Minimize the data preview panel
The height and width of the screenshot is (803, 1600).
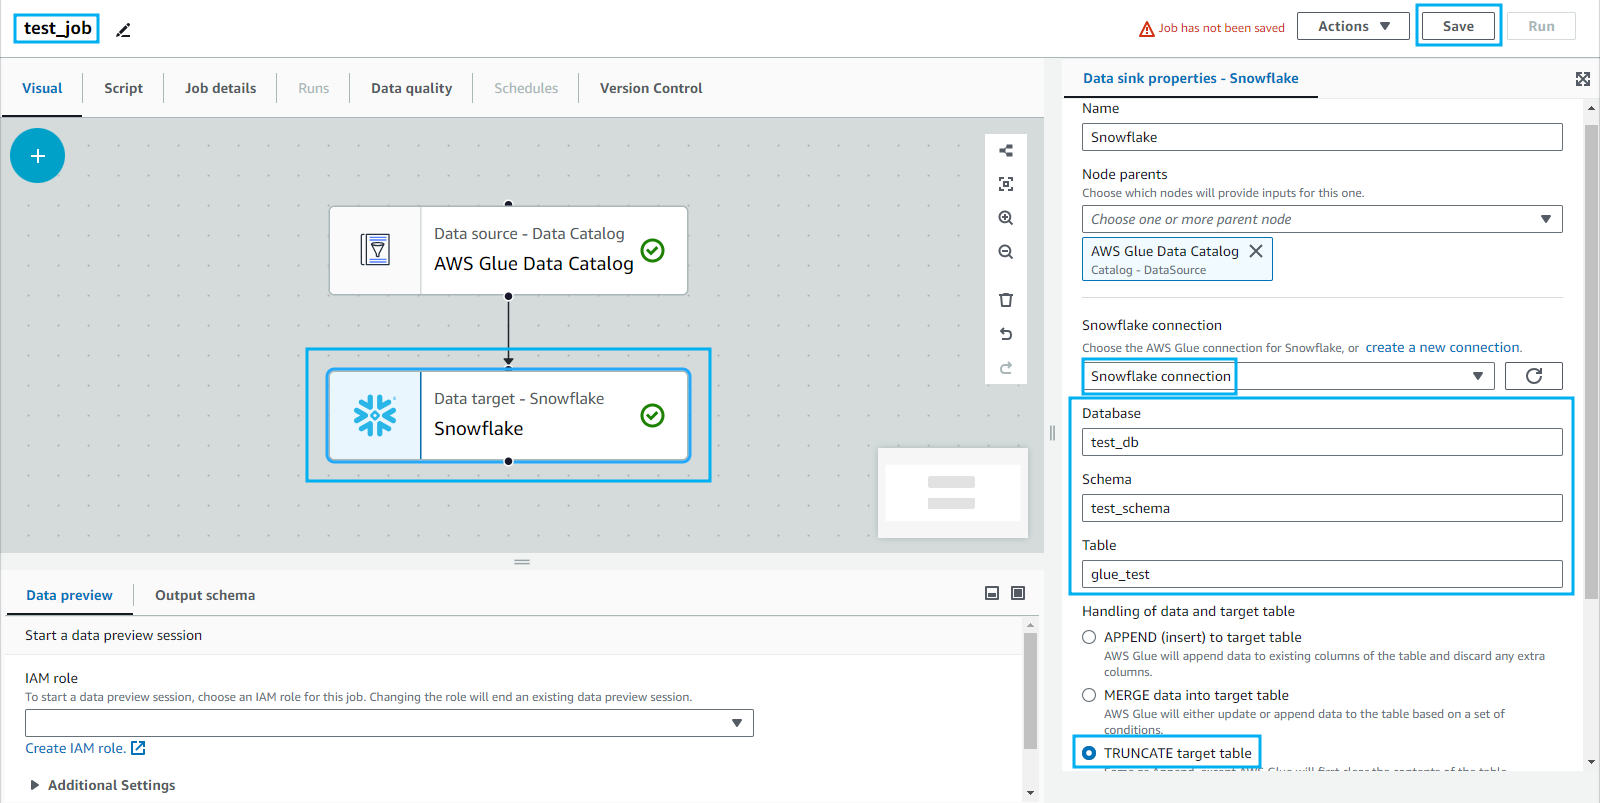(x=992, y=593)
